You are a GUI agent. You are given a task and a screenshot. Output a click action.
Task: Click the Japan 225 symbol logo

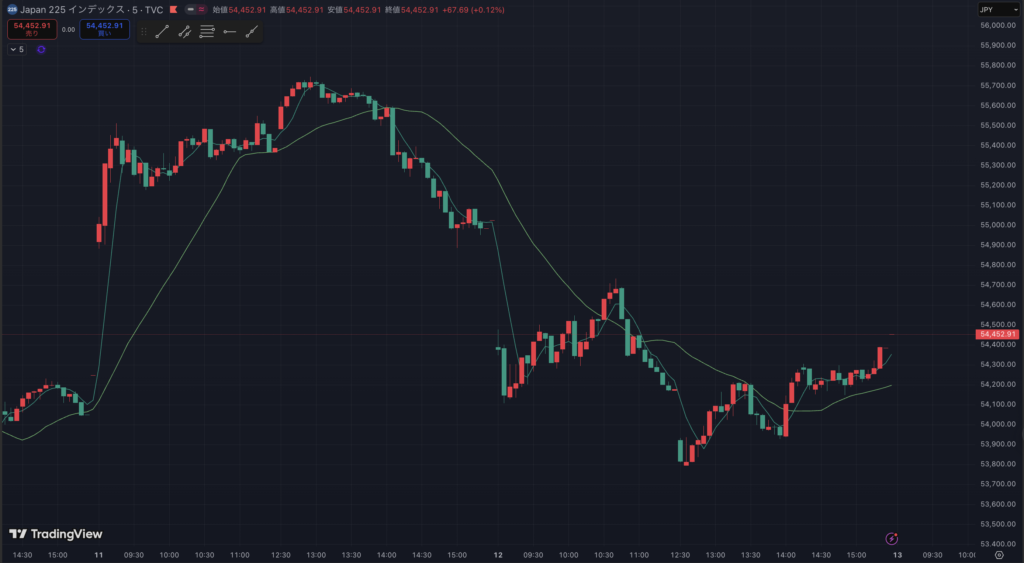coord(12,9)
